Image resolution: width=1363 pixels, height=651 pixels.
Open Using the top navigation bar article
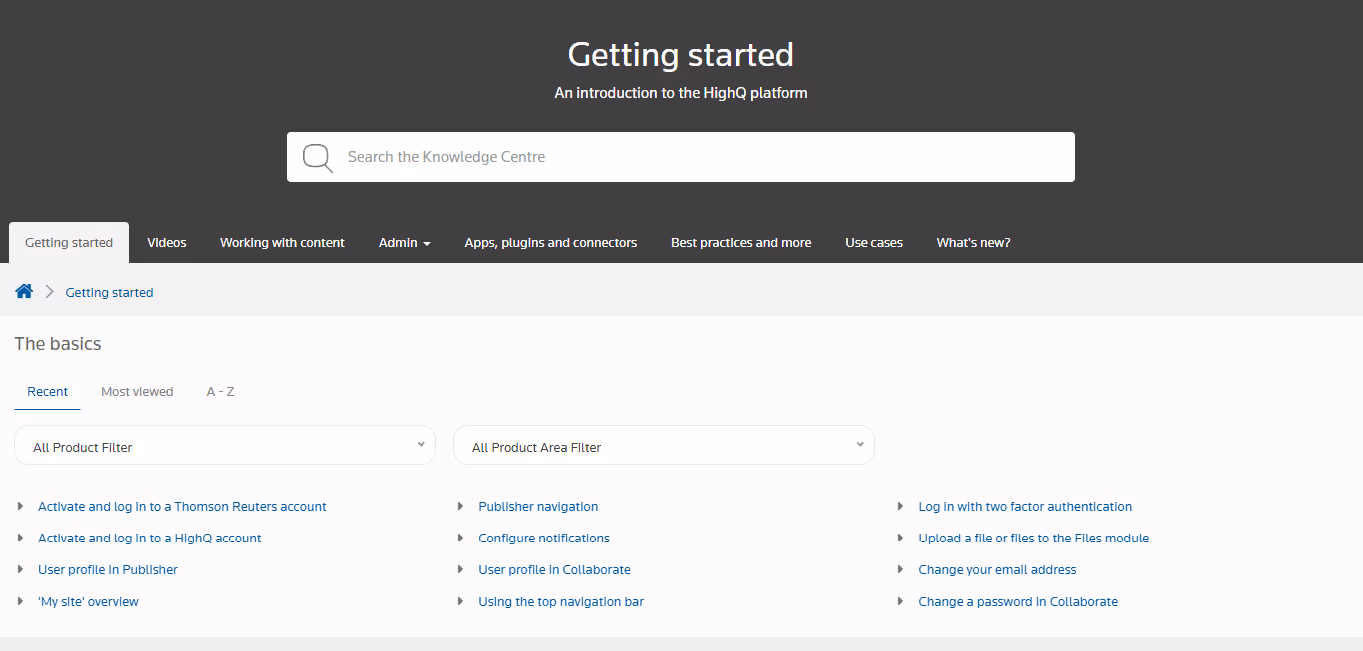point(561,602)
